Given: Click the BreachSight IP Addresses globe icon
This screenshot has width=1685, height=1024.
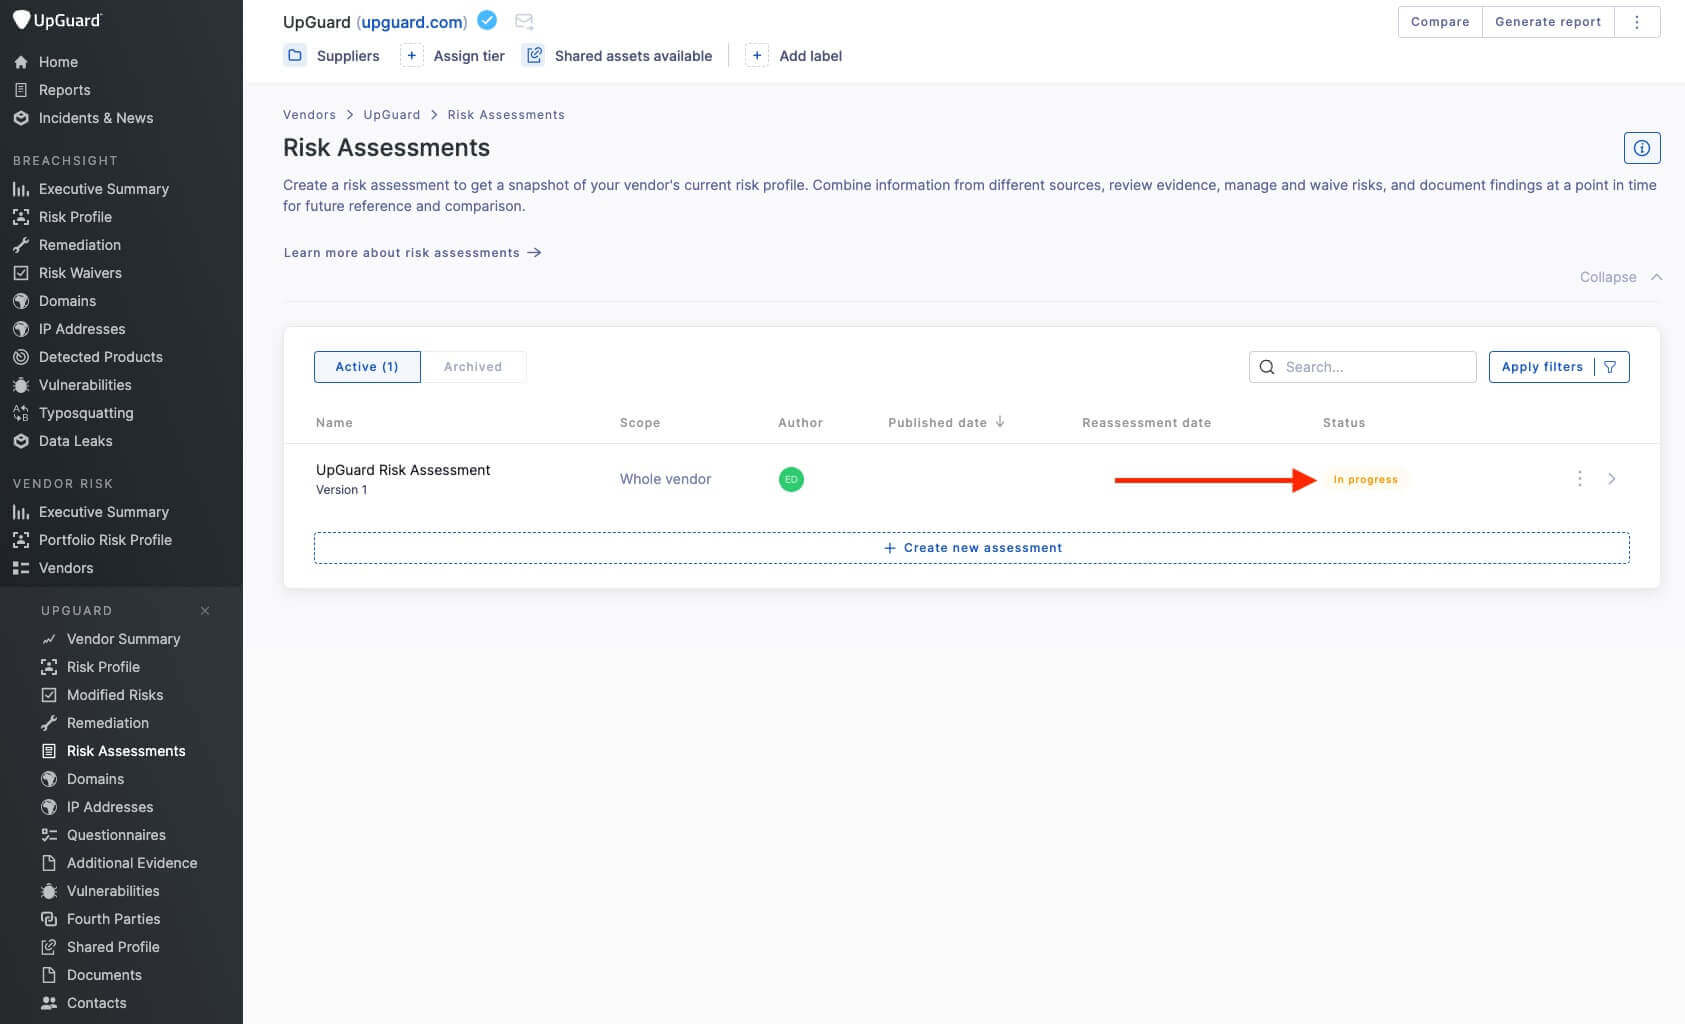Looking at the screenshot, I should tap(20, 329).
